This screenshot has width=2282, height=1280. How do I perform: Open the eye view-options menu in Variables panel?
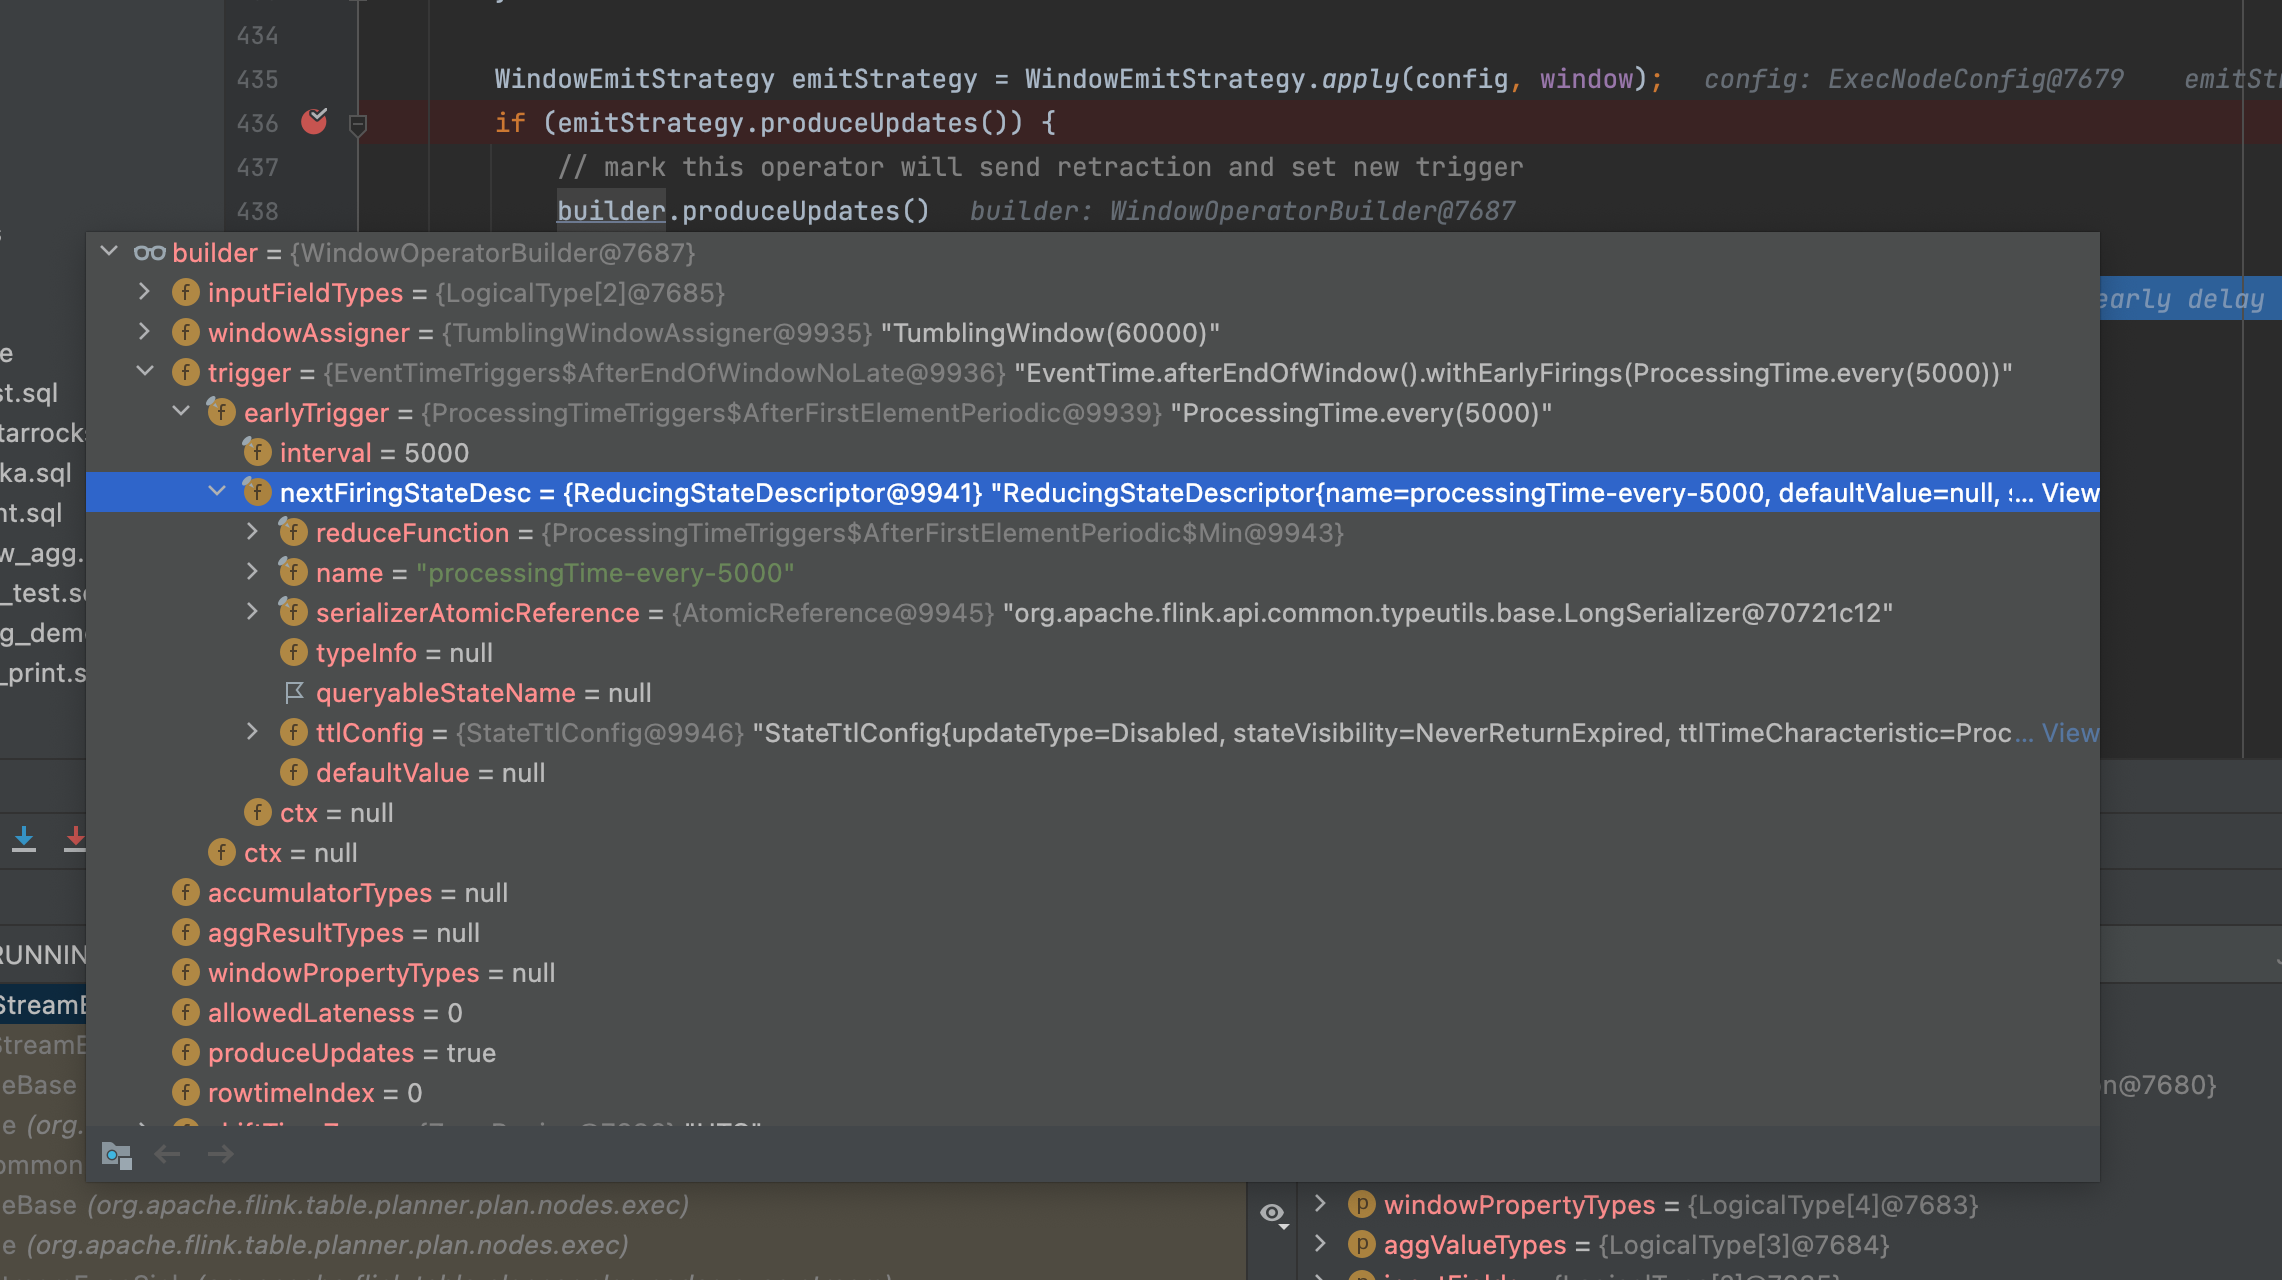click(x=1273, y=1213)
